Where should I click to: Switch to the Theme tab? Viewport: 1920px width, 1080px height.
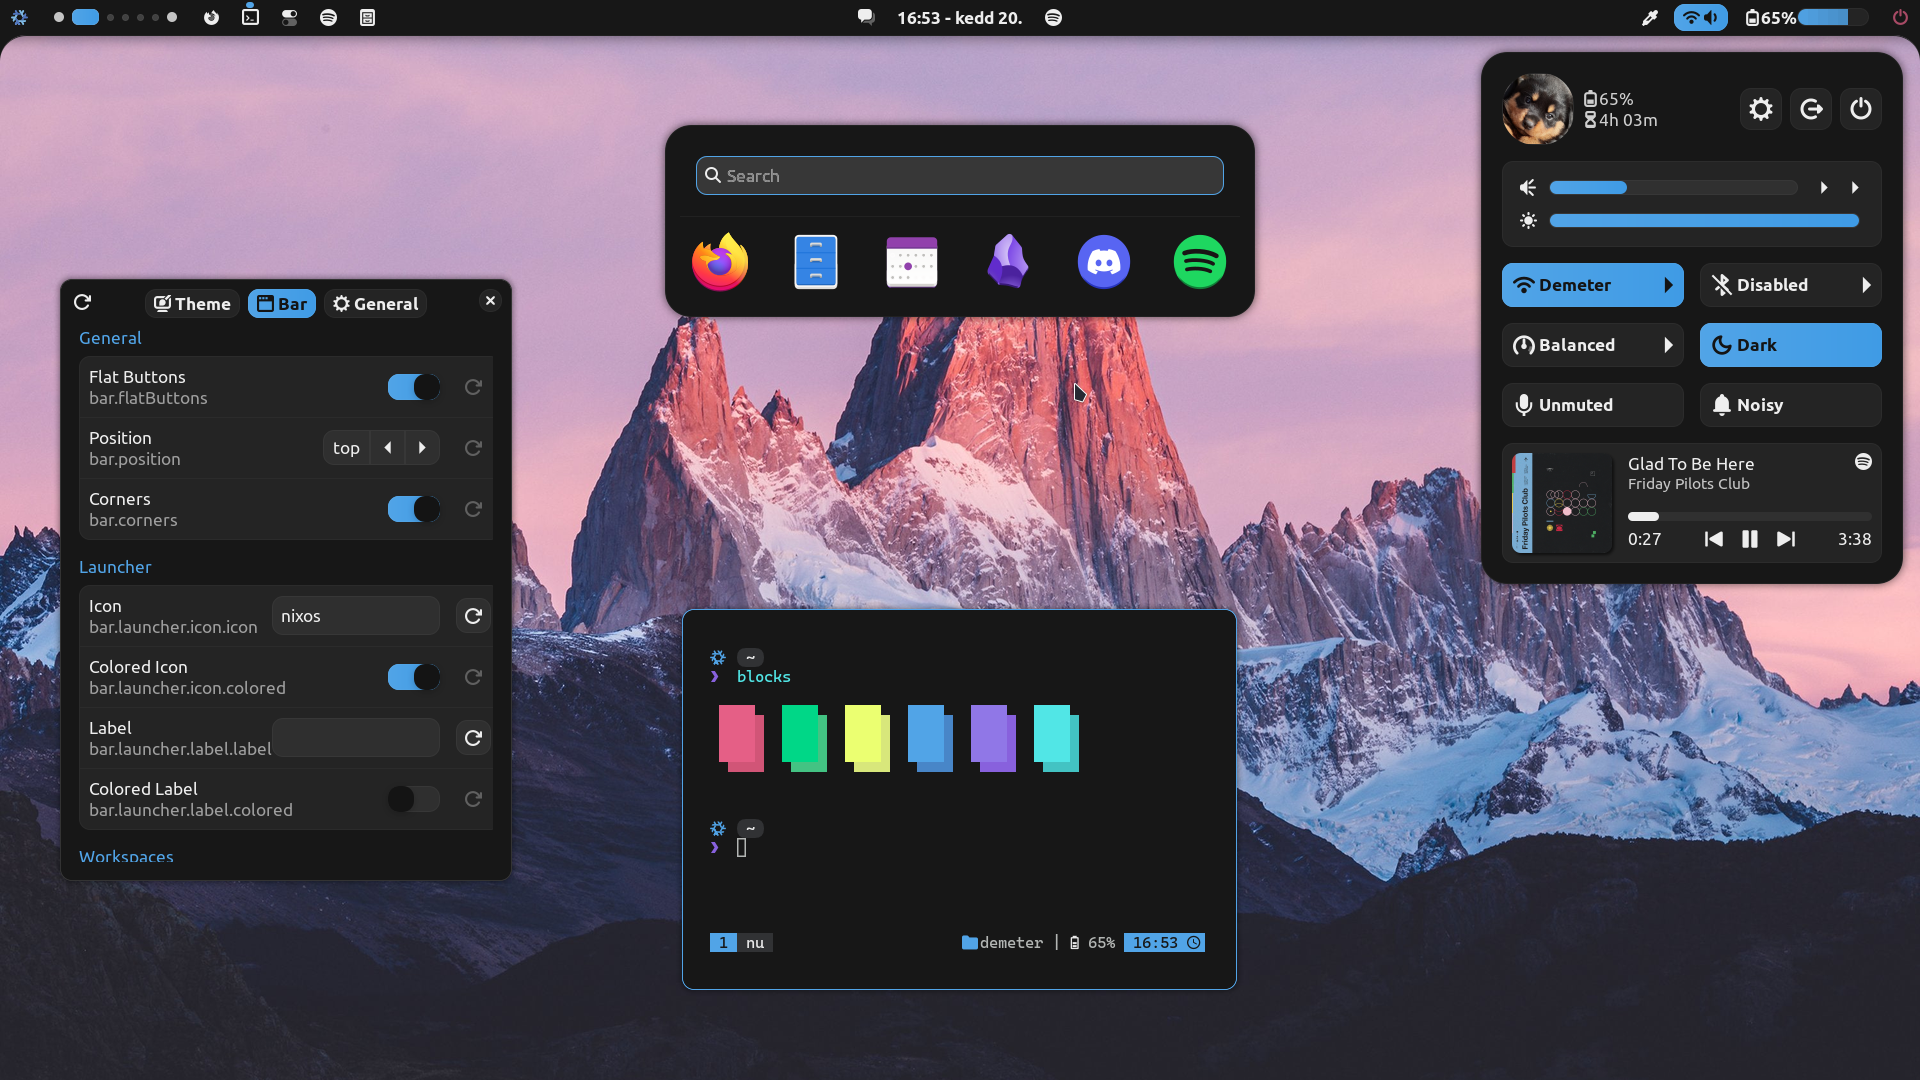coord(191,303)
